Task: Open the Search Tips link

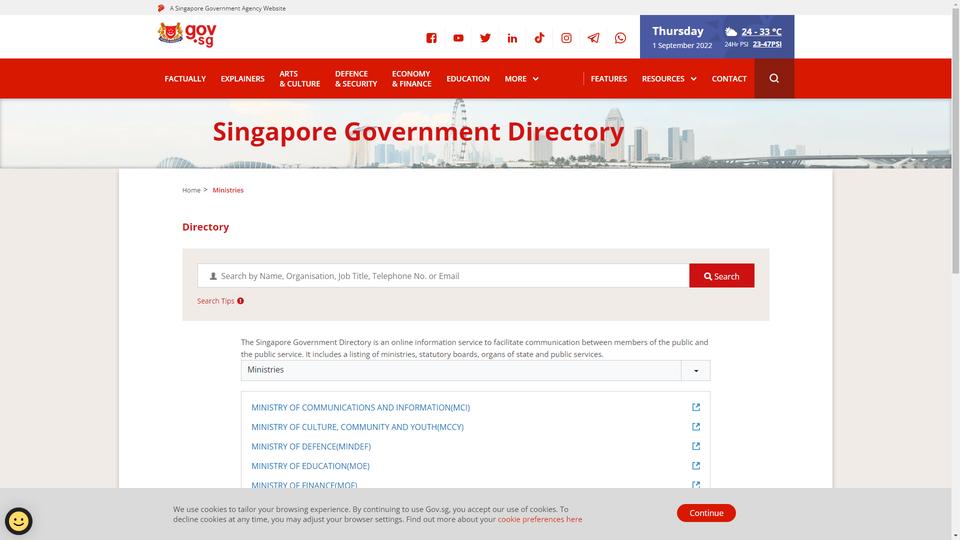Action: point(216,301)
